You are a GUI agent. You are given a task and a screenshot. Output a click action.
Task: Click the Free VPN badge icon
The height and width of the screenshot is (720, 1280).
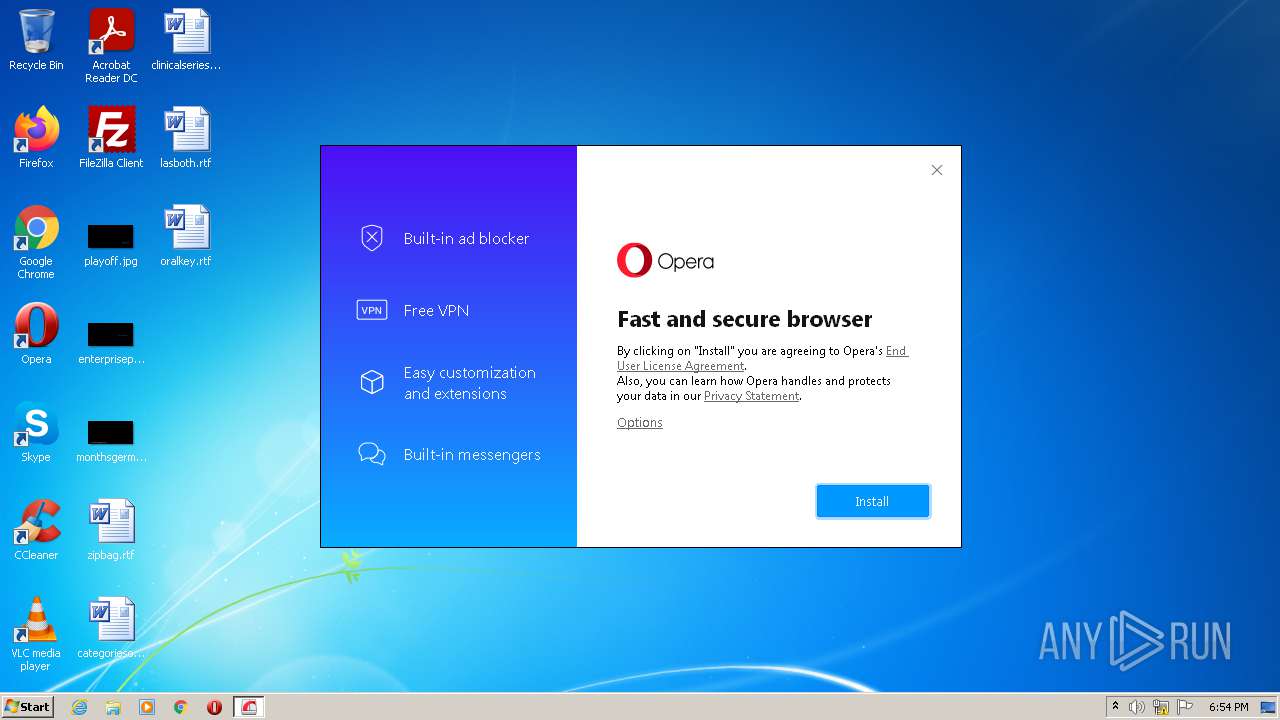[372, 310]
